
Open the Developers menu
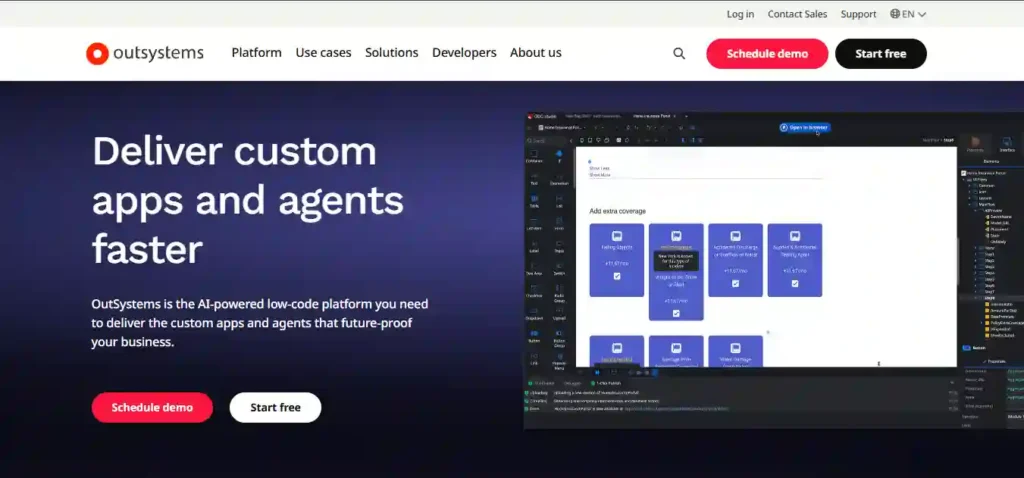click(x=464, y=53)
